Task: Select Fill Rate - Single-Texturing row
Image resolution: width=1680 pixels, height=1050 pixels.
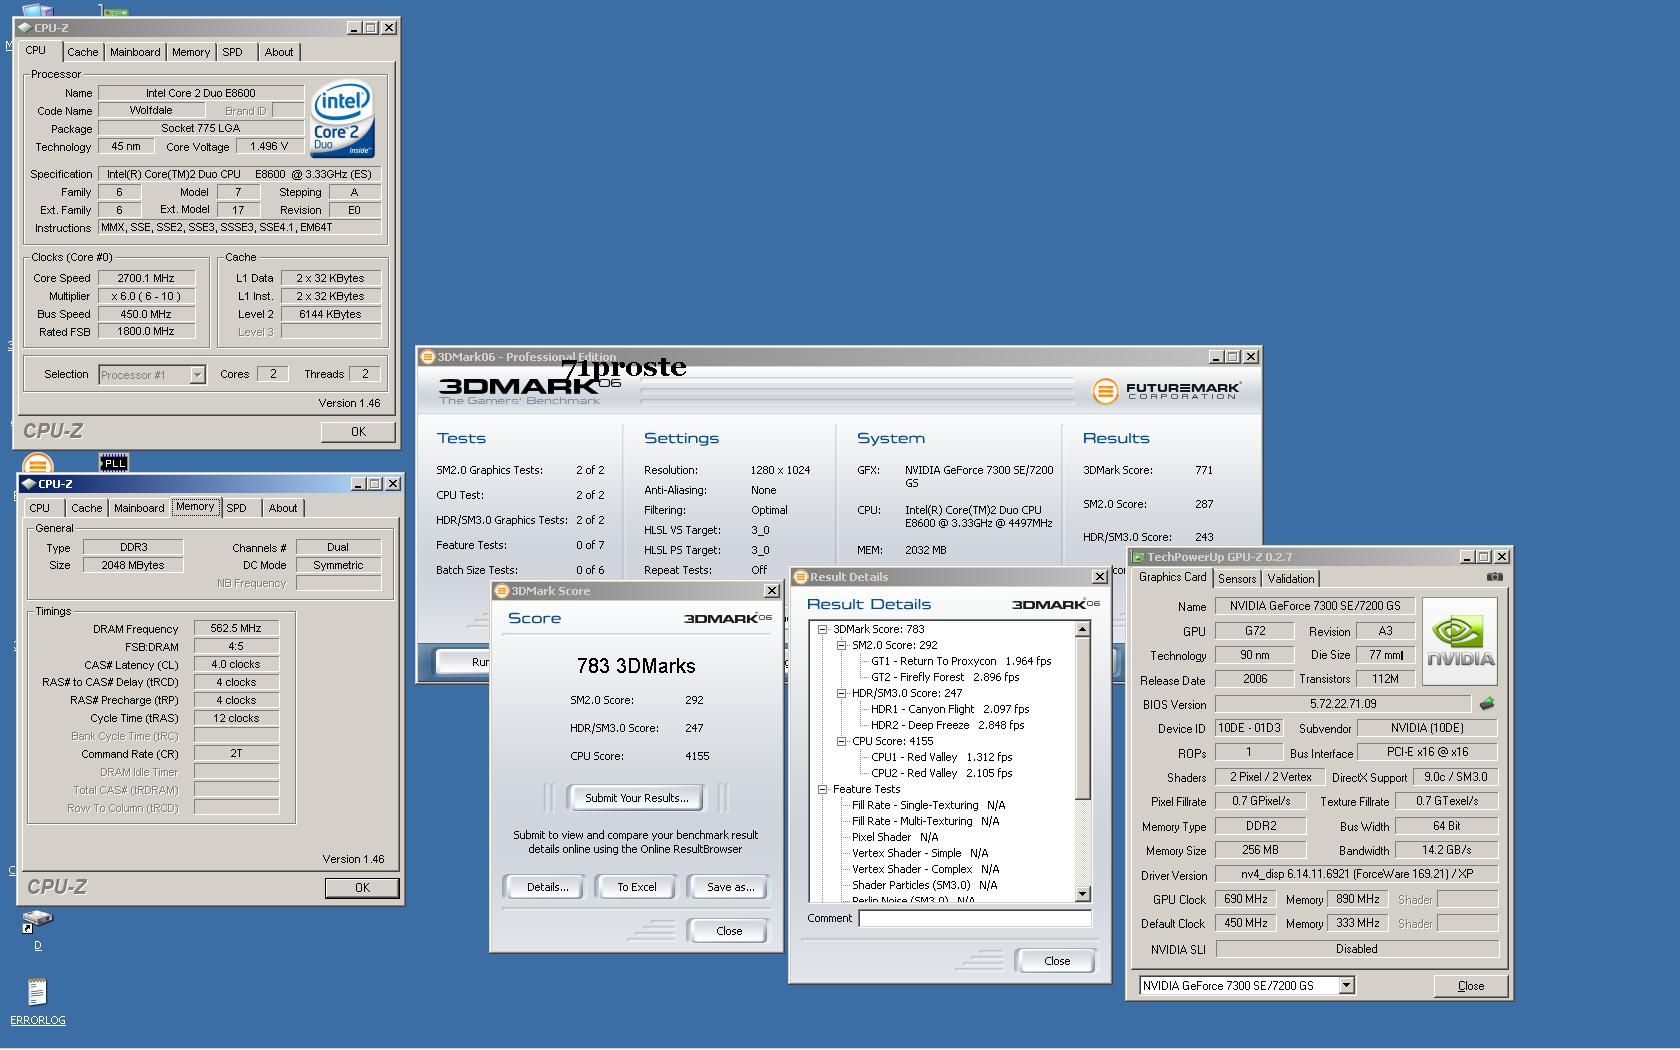Action: click(x=928, y=805)
